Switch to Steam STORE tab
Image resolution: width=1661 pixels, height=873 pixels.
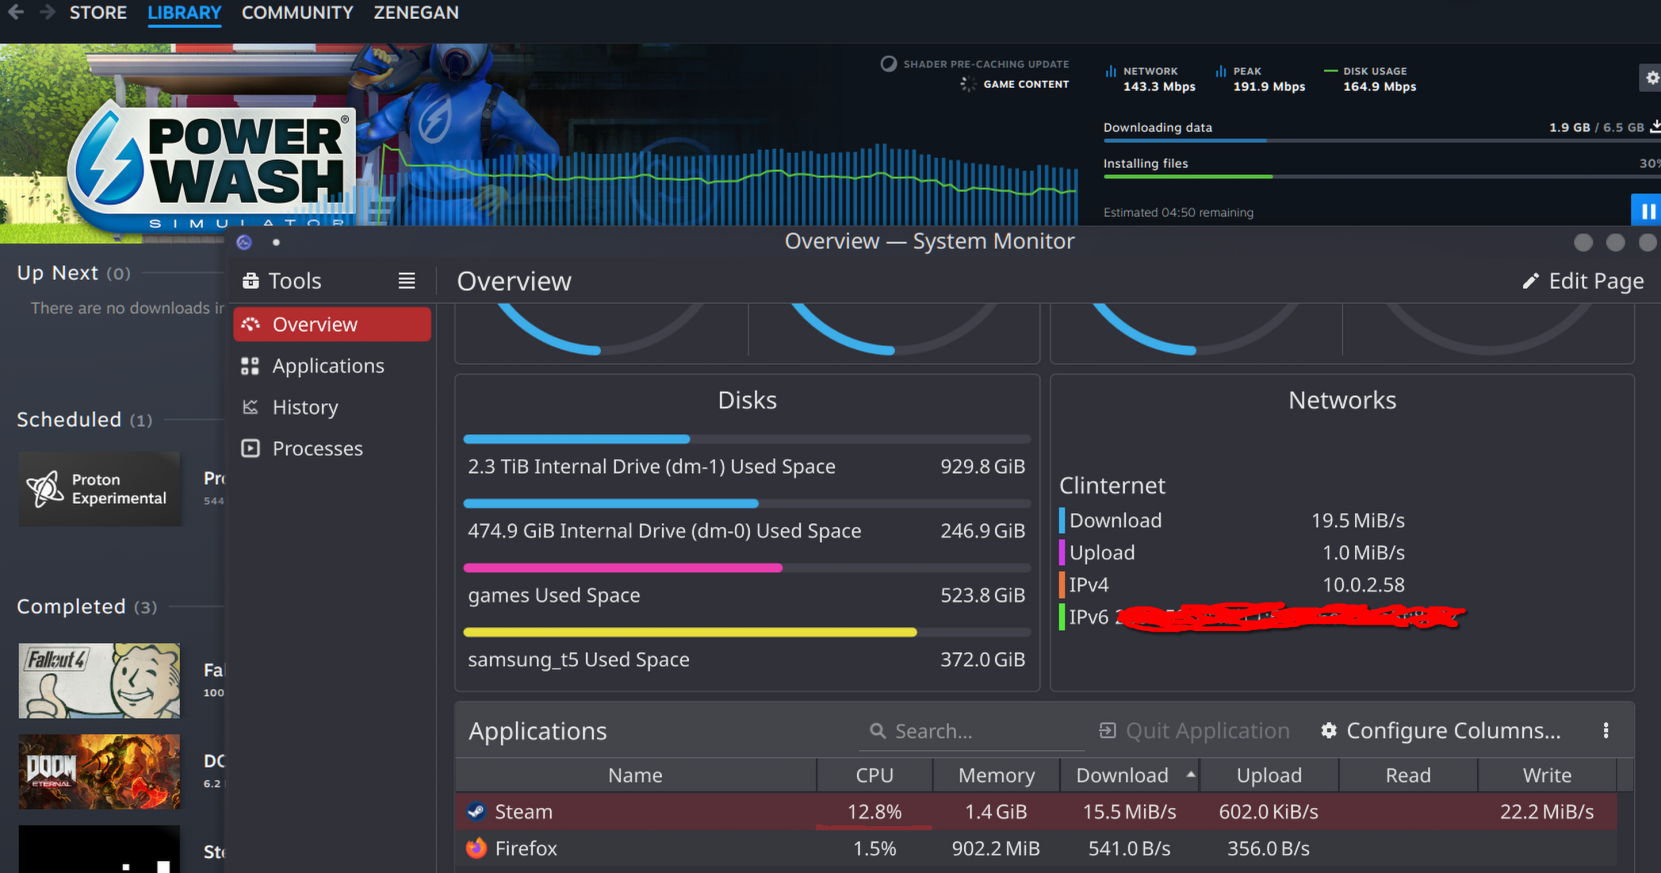(98, 13)
